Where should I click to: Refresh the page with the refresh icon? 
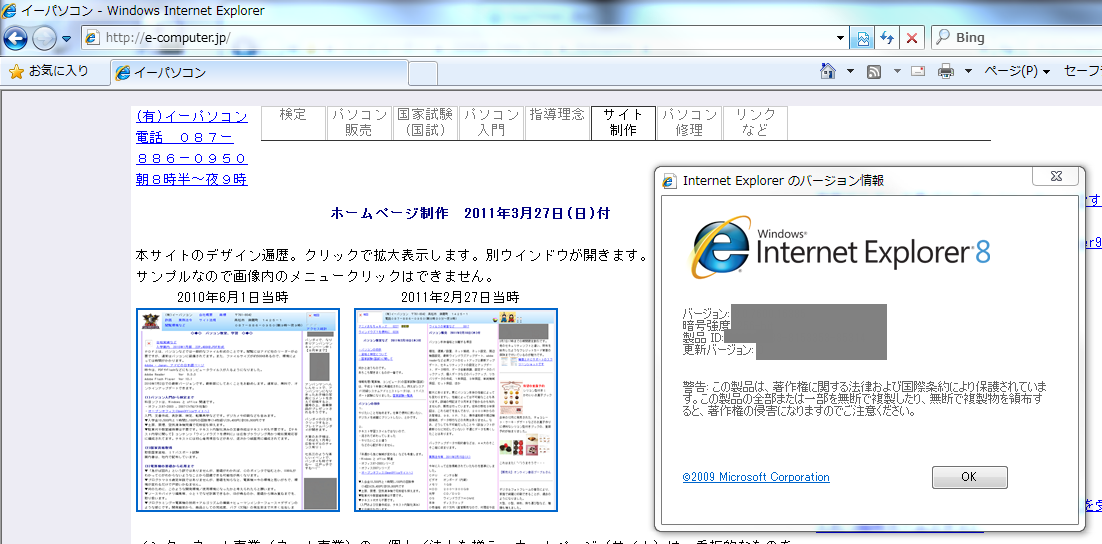[887, 38]
